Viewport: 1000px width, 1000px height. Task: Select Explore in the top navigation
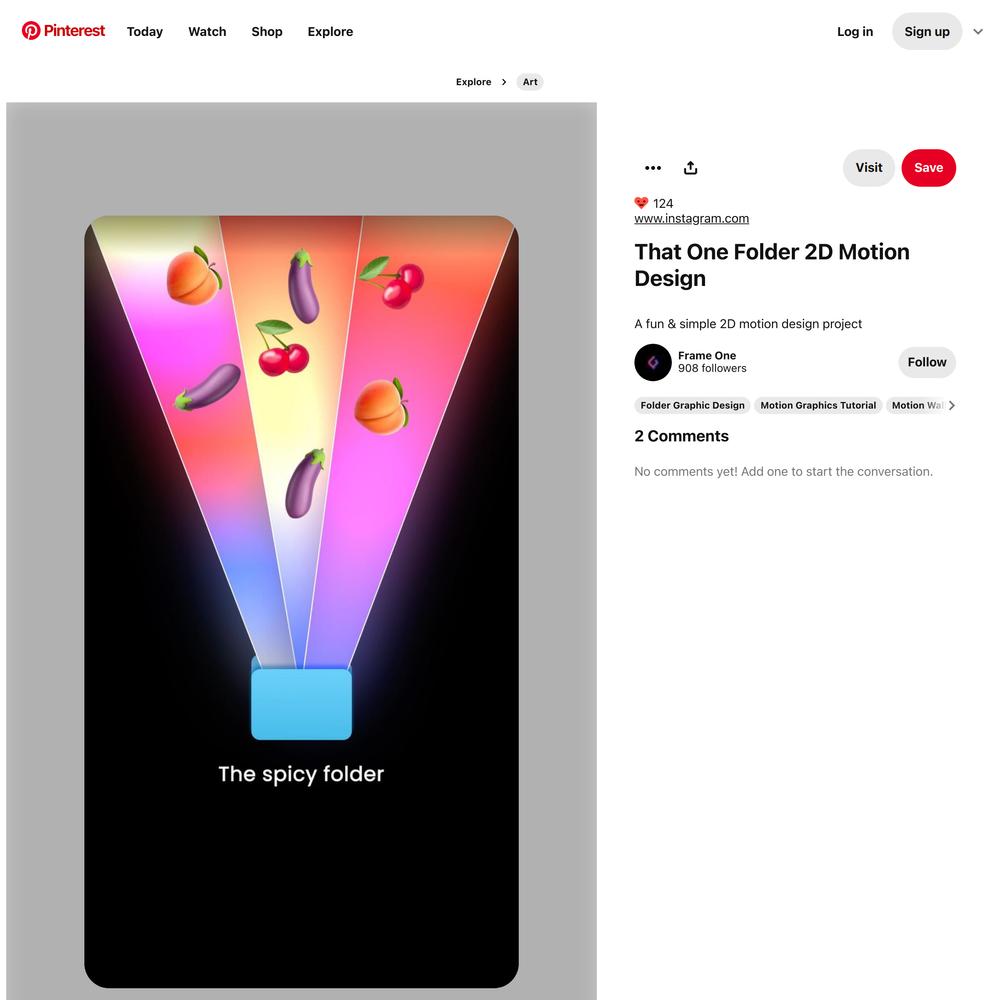point(330,31)
